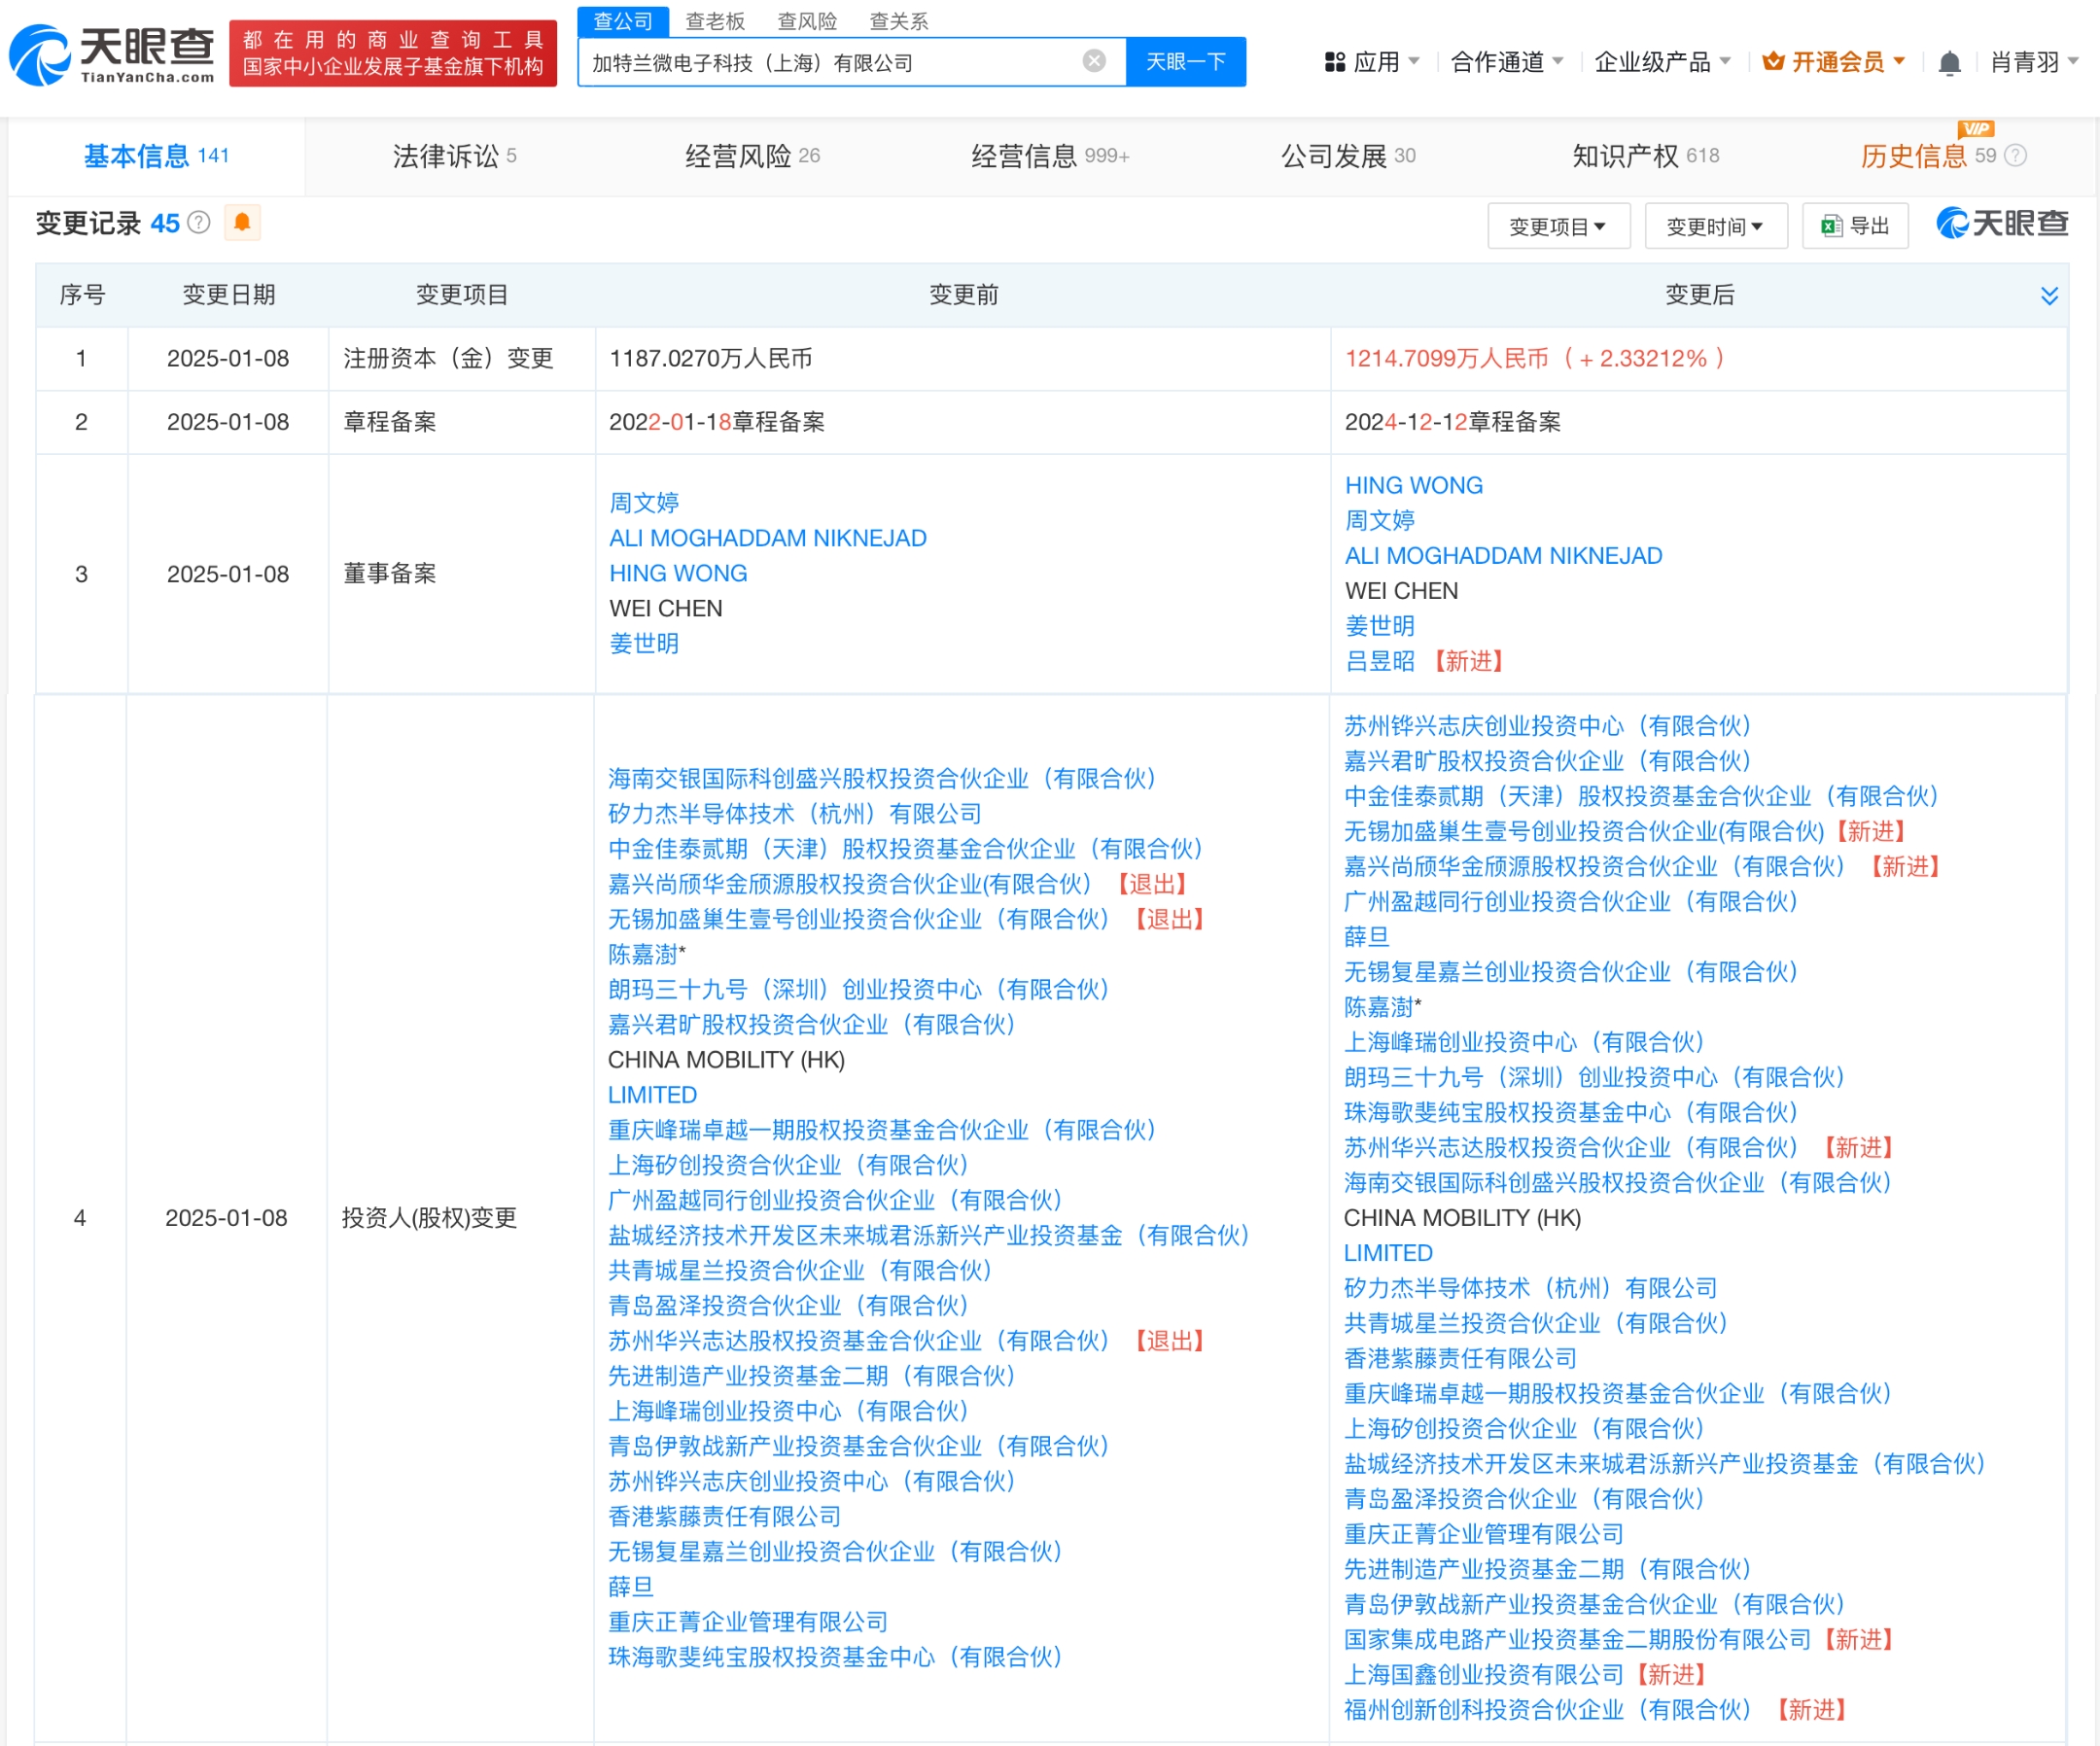Open HING WONG link in 变更后
This screenshot has height=1746, width=2100.
[x=1413, y=485]
